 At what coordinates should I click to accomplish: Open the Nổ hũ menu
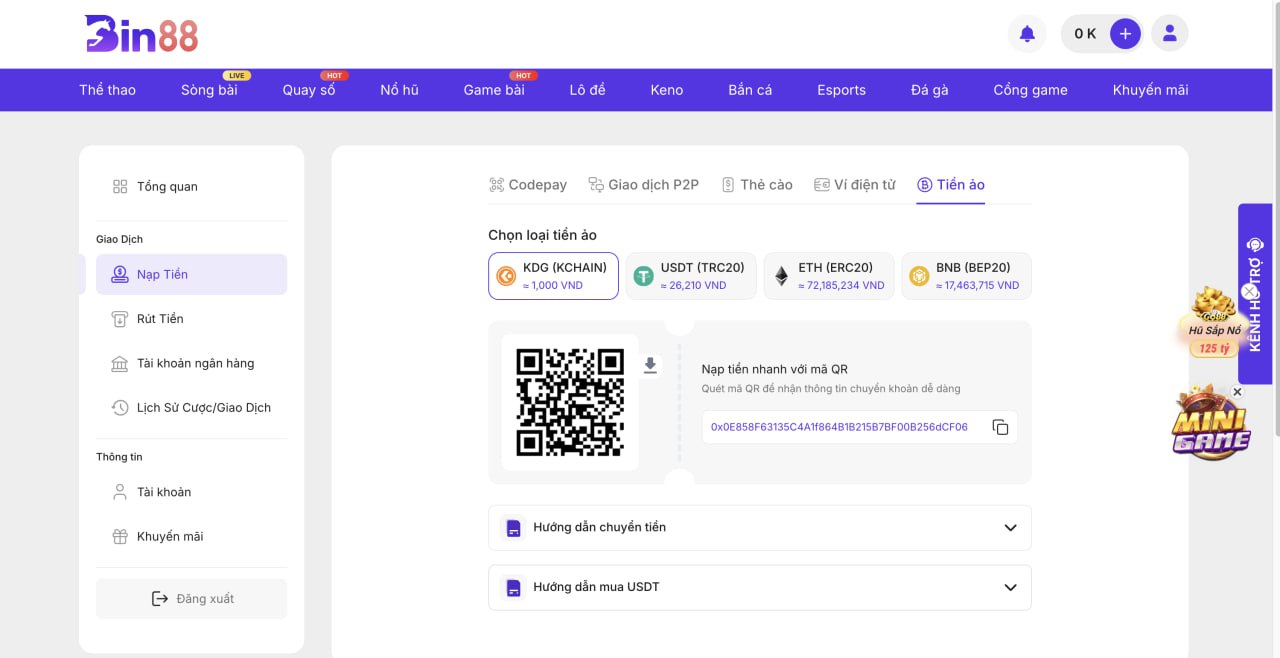coord(399,90)
